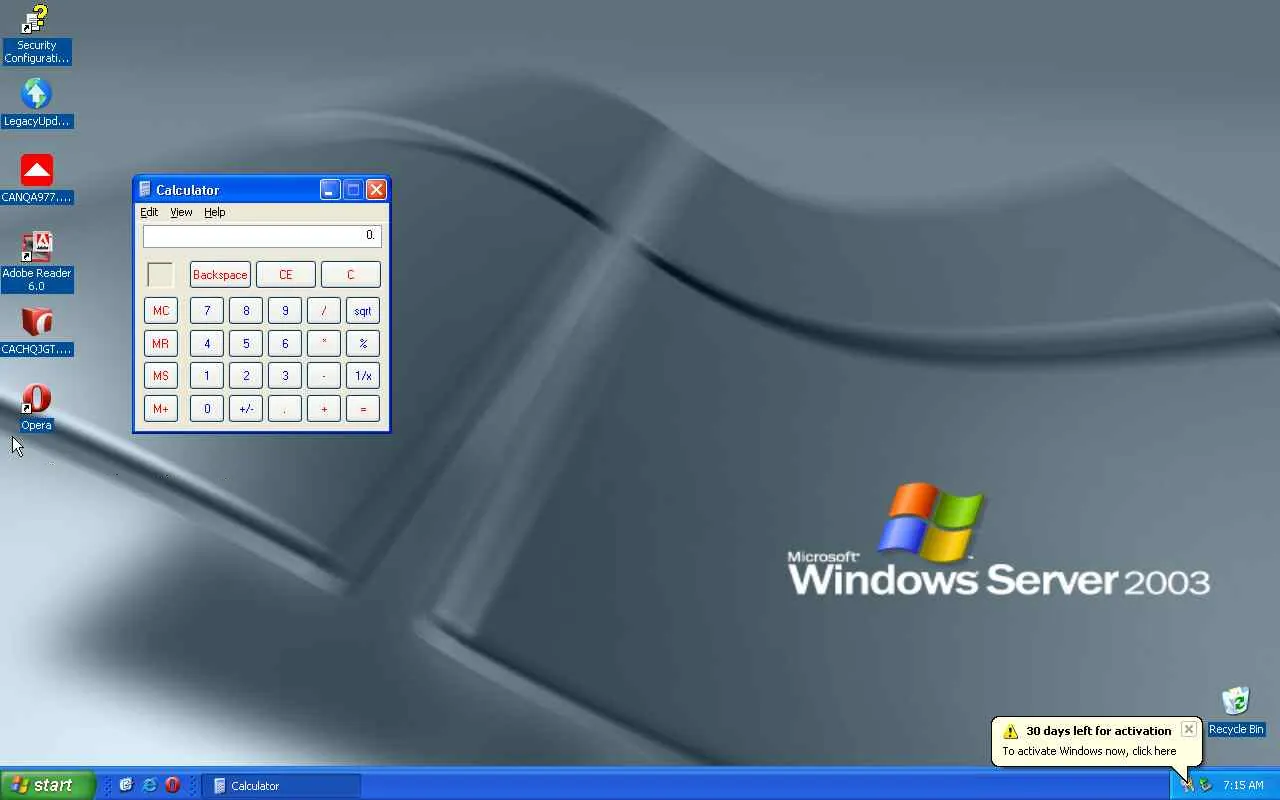This screenshot has width=1280, height=800.
Task: Click the MS memory store button
Action: point(161,376)
